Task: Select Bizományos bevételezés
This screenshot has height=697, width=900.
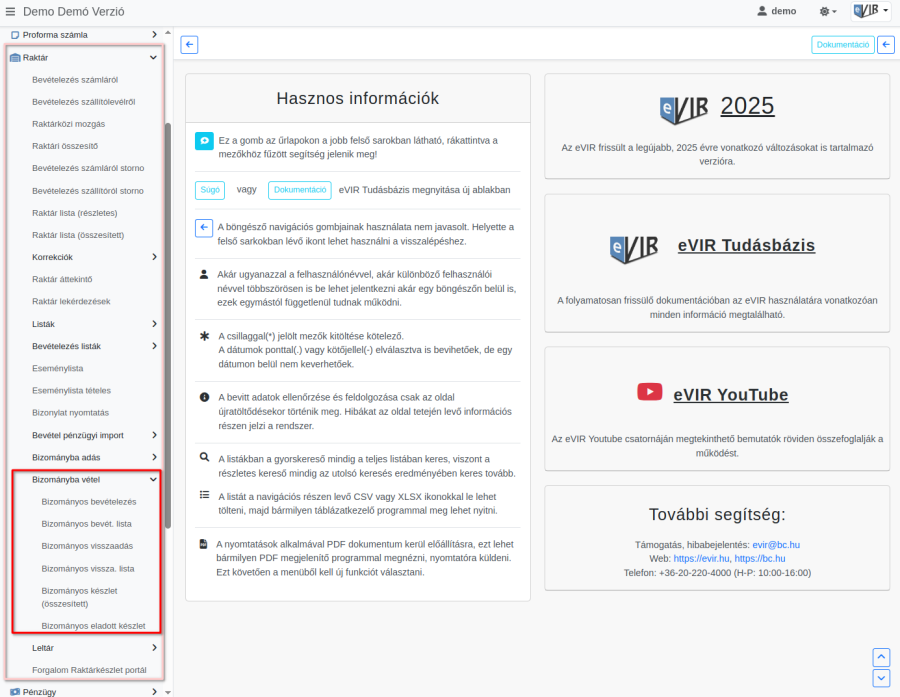Action: pyautogui.click(x=89, y=502)
